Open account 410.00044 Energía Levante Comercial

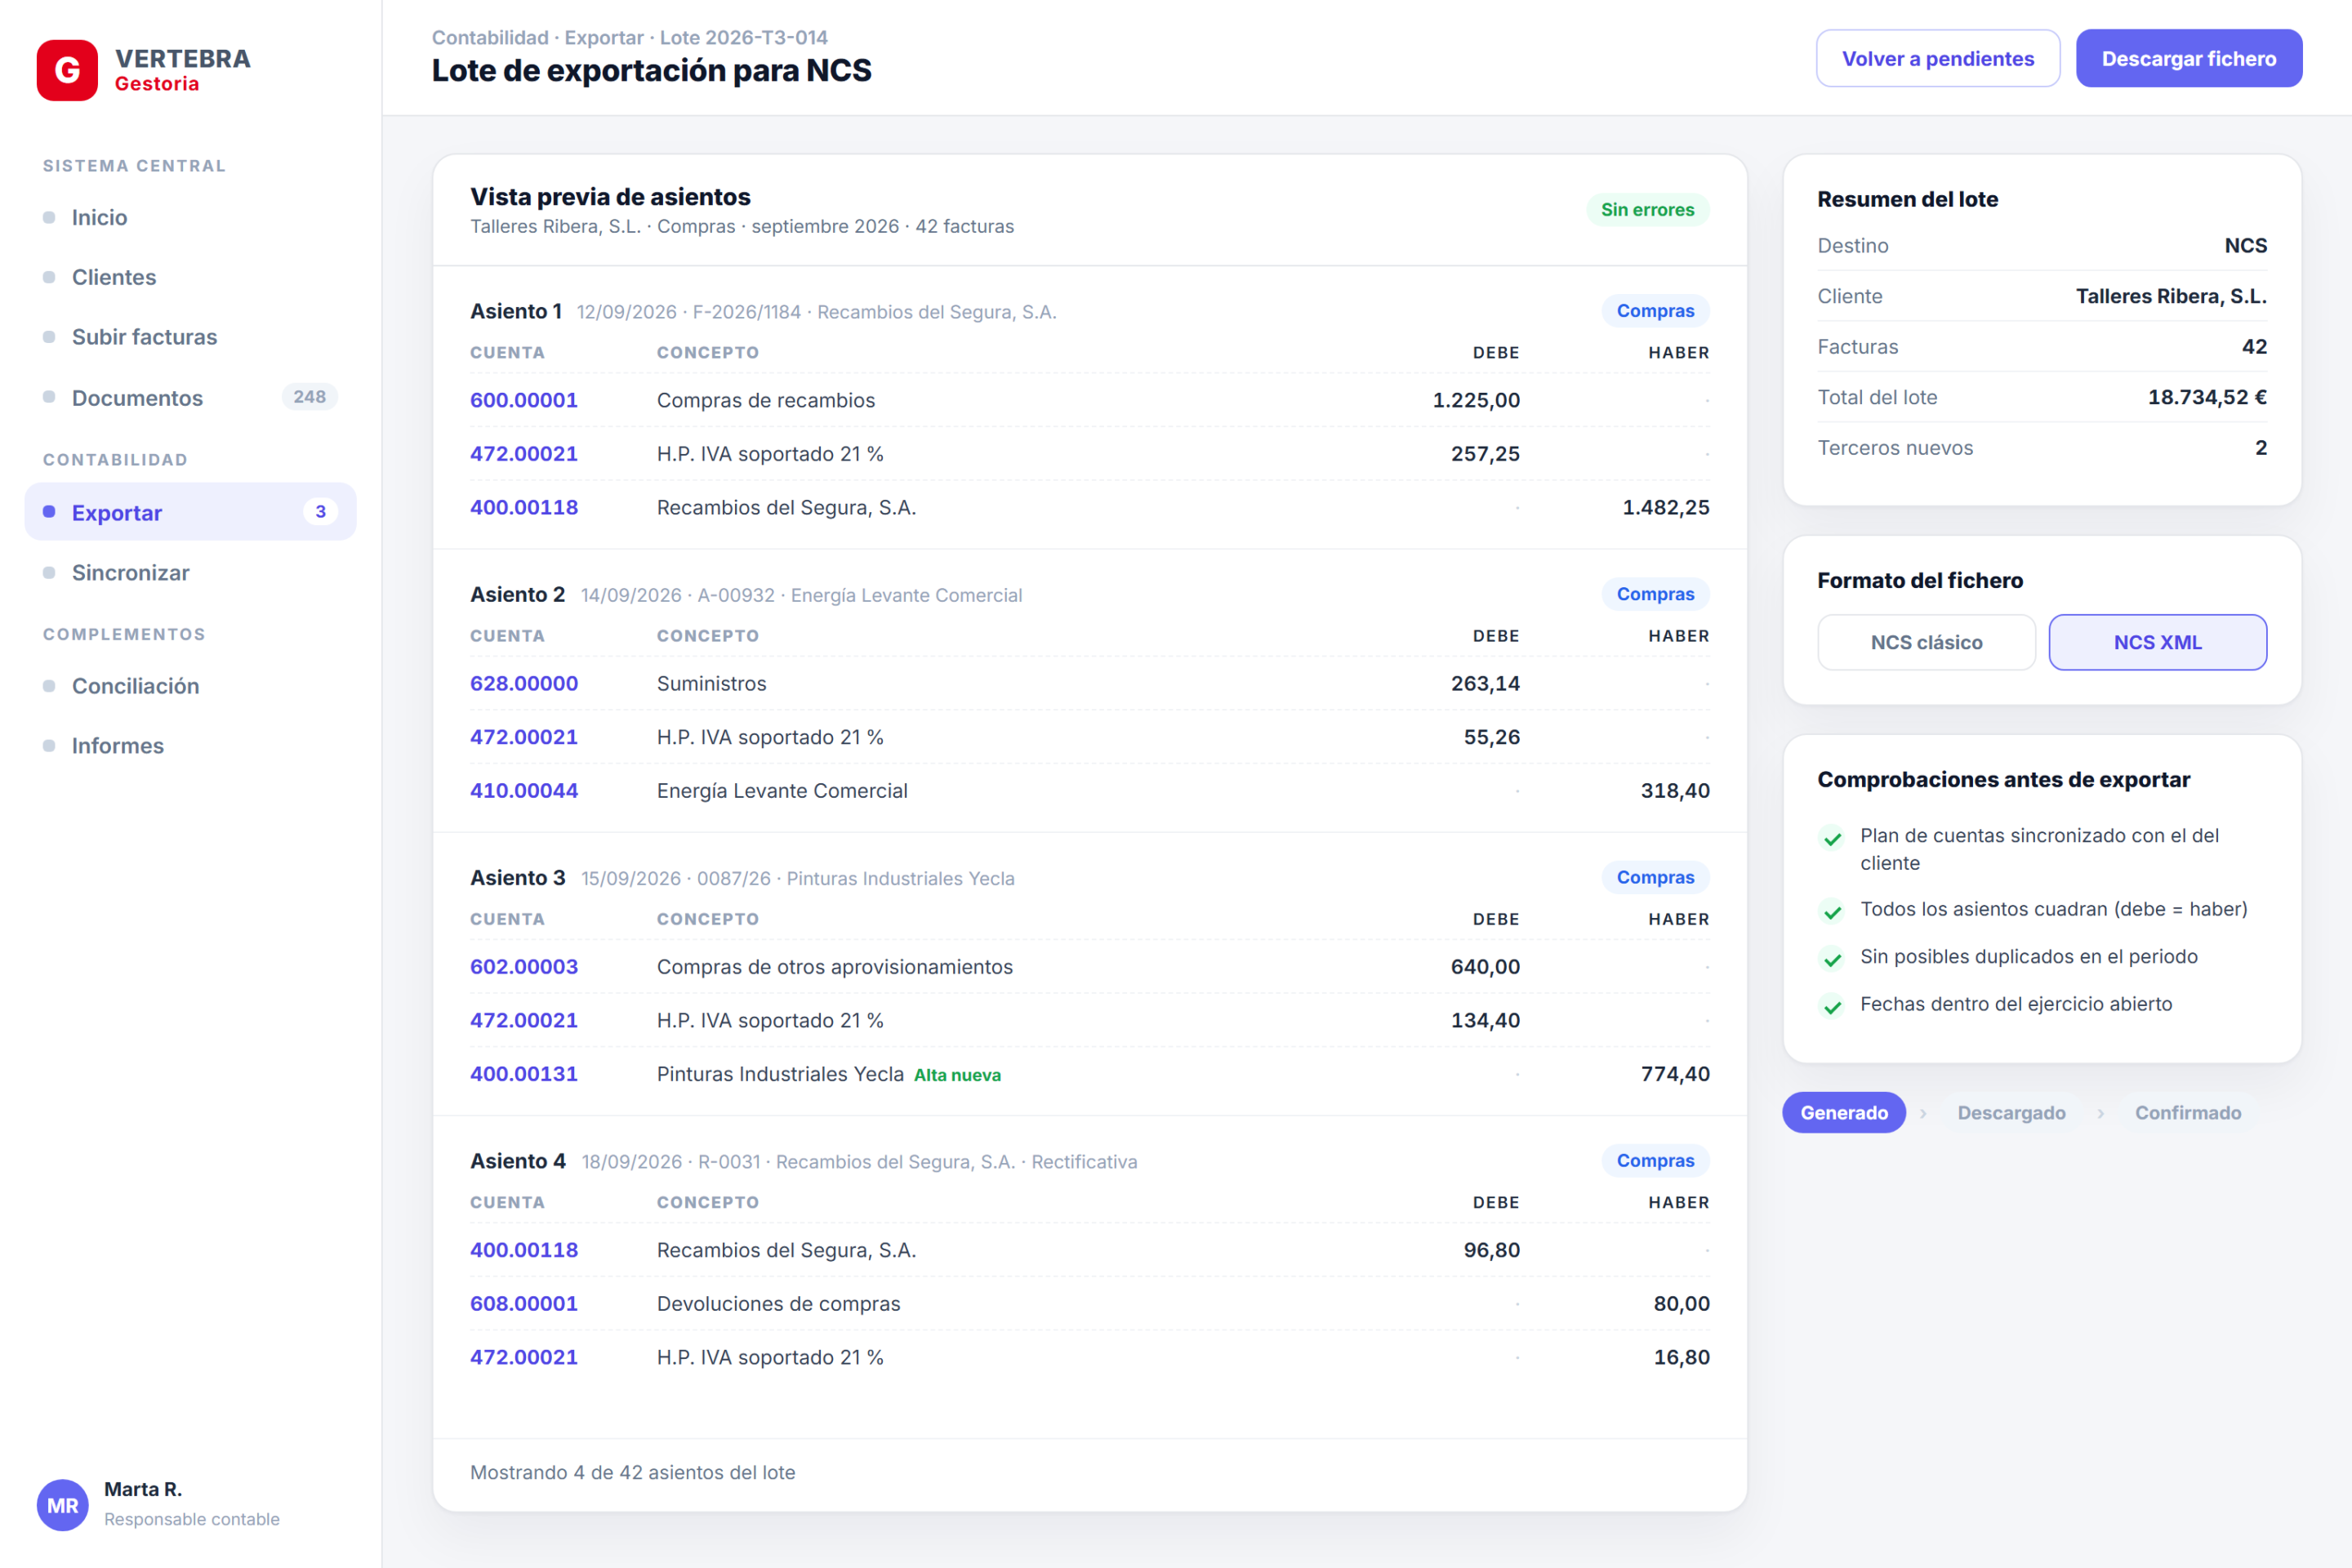click(x=524, y=790)
